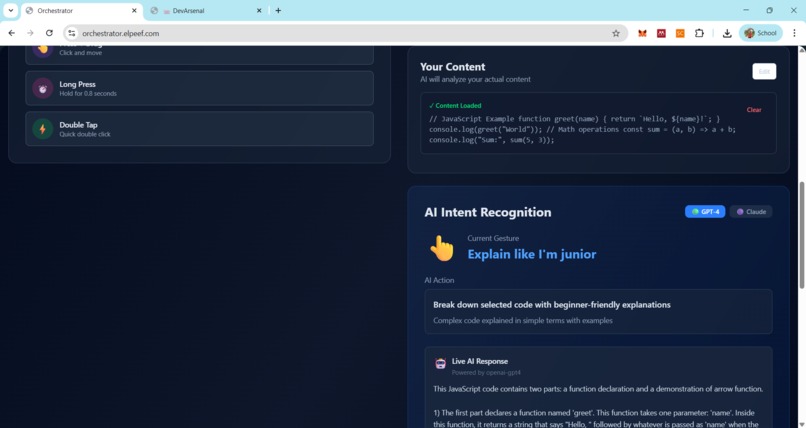
Task: Click the Content Loaded status text
Action: point(455,105)
